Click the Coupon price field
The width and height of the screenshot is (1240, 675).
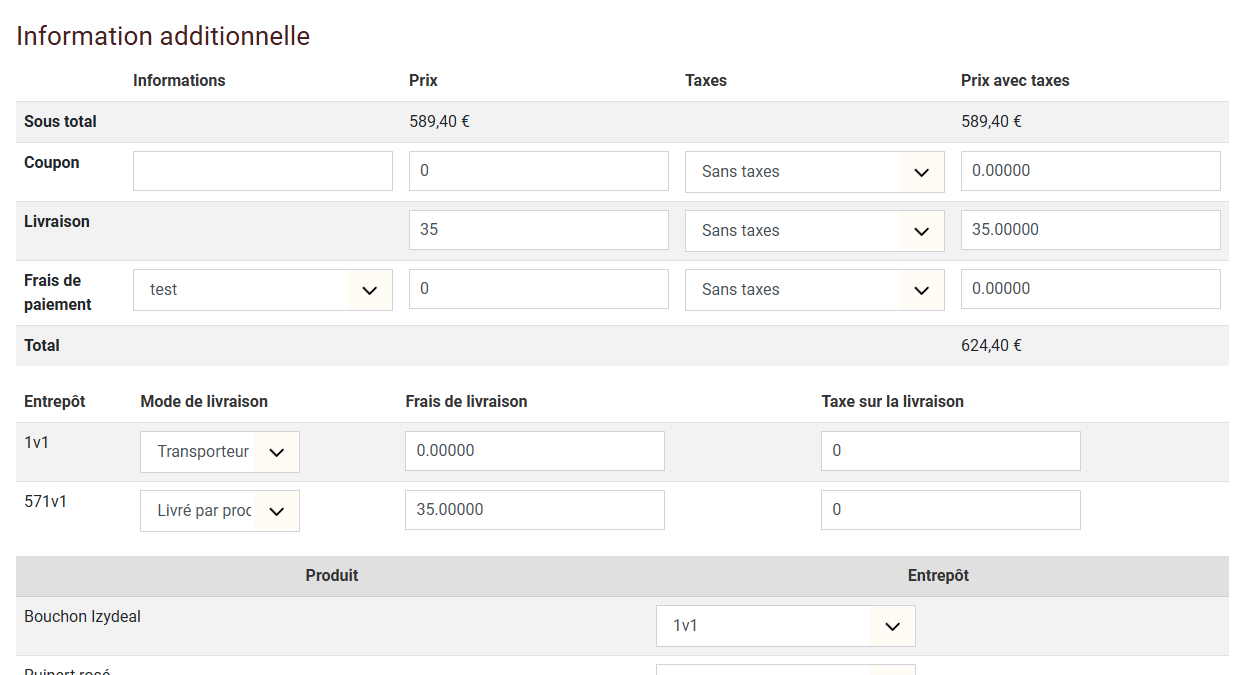click(538, 171)
